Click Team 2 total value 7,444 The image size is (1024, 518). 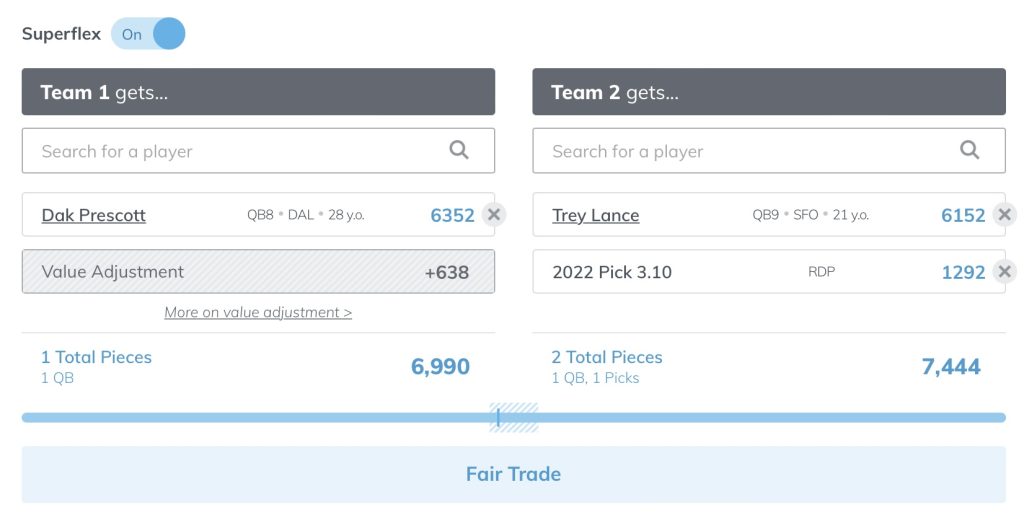951,366
